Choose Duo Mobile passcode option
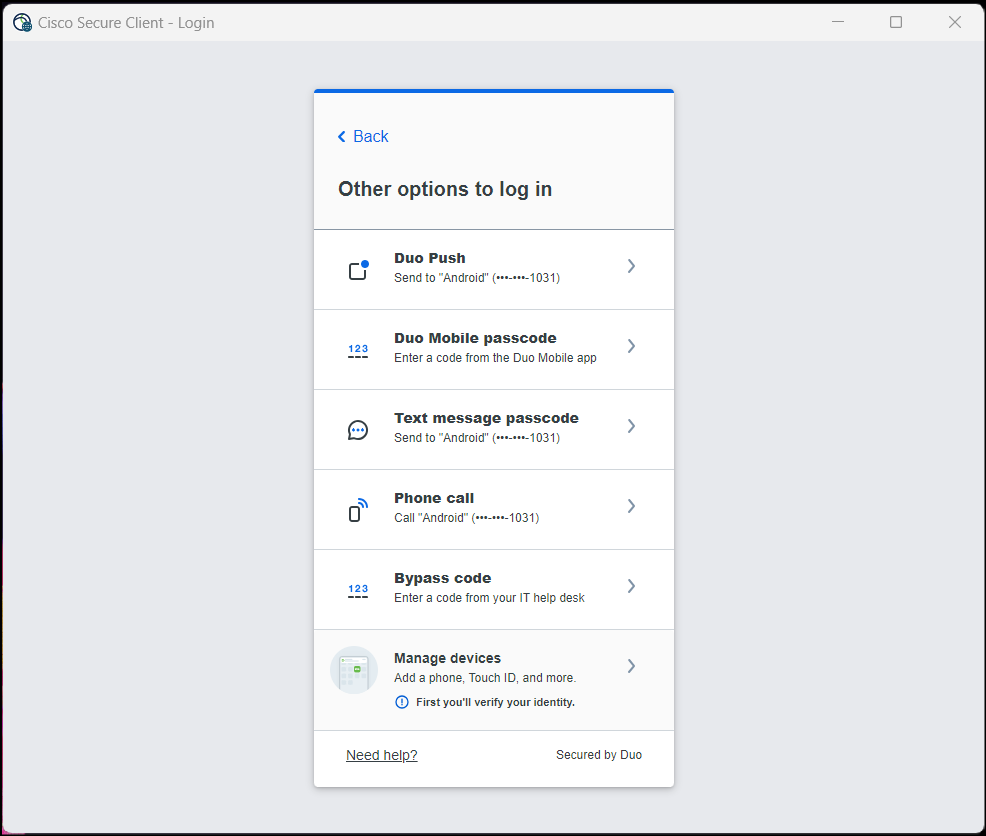 475,338
